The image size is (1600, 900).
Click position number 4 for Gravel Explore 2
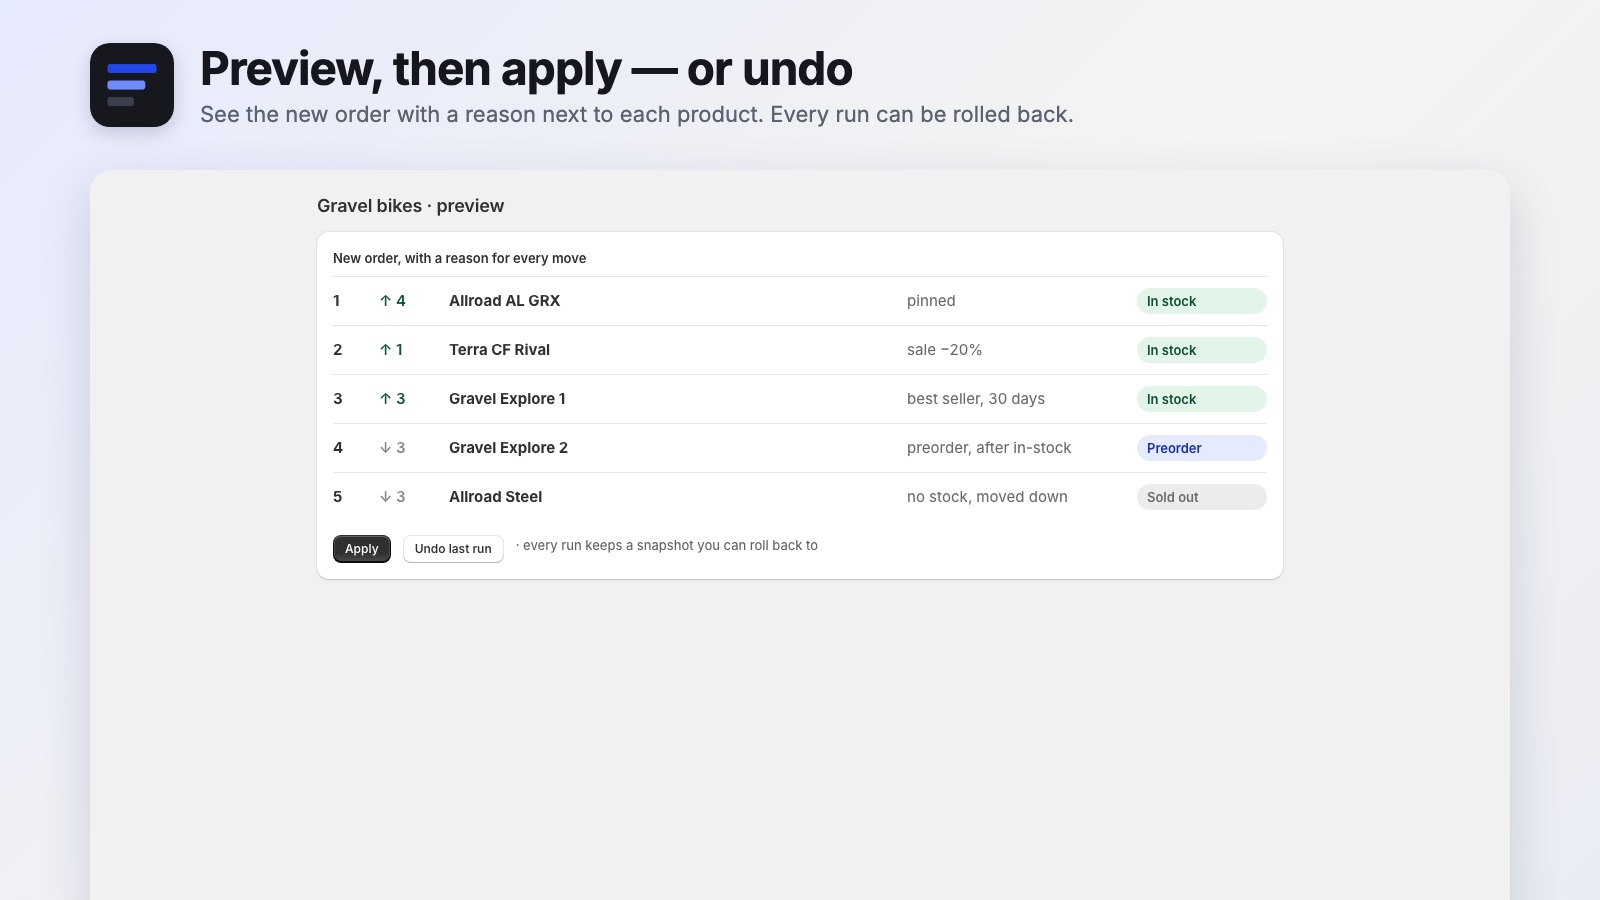(x=338, y=448)
